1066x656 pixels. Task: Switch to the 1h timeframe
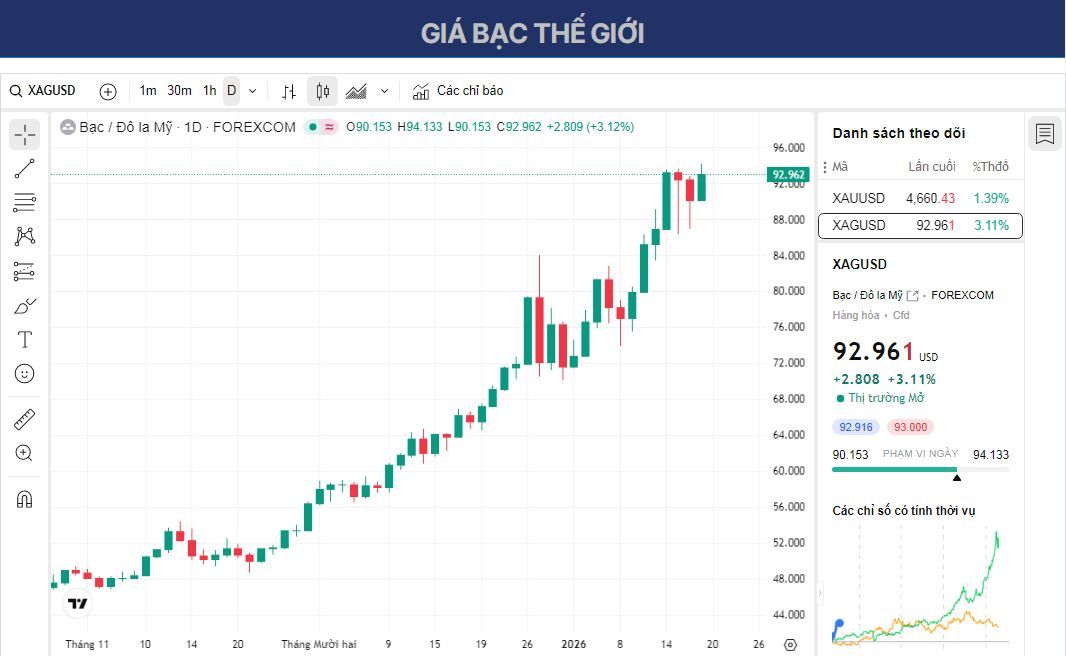(x=208, y=90)
